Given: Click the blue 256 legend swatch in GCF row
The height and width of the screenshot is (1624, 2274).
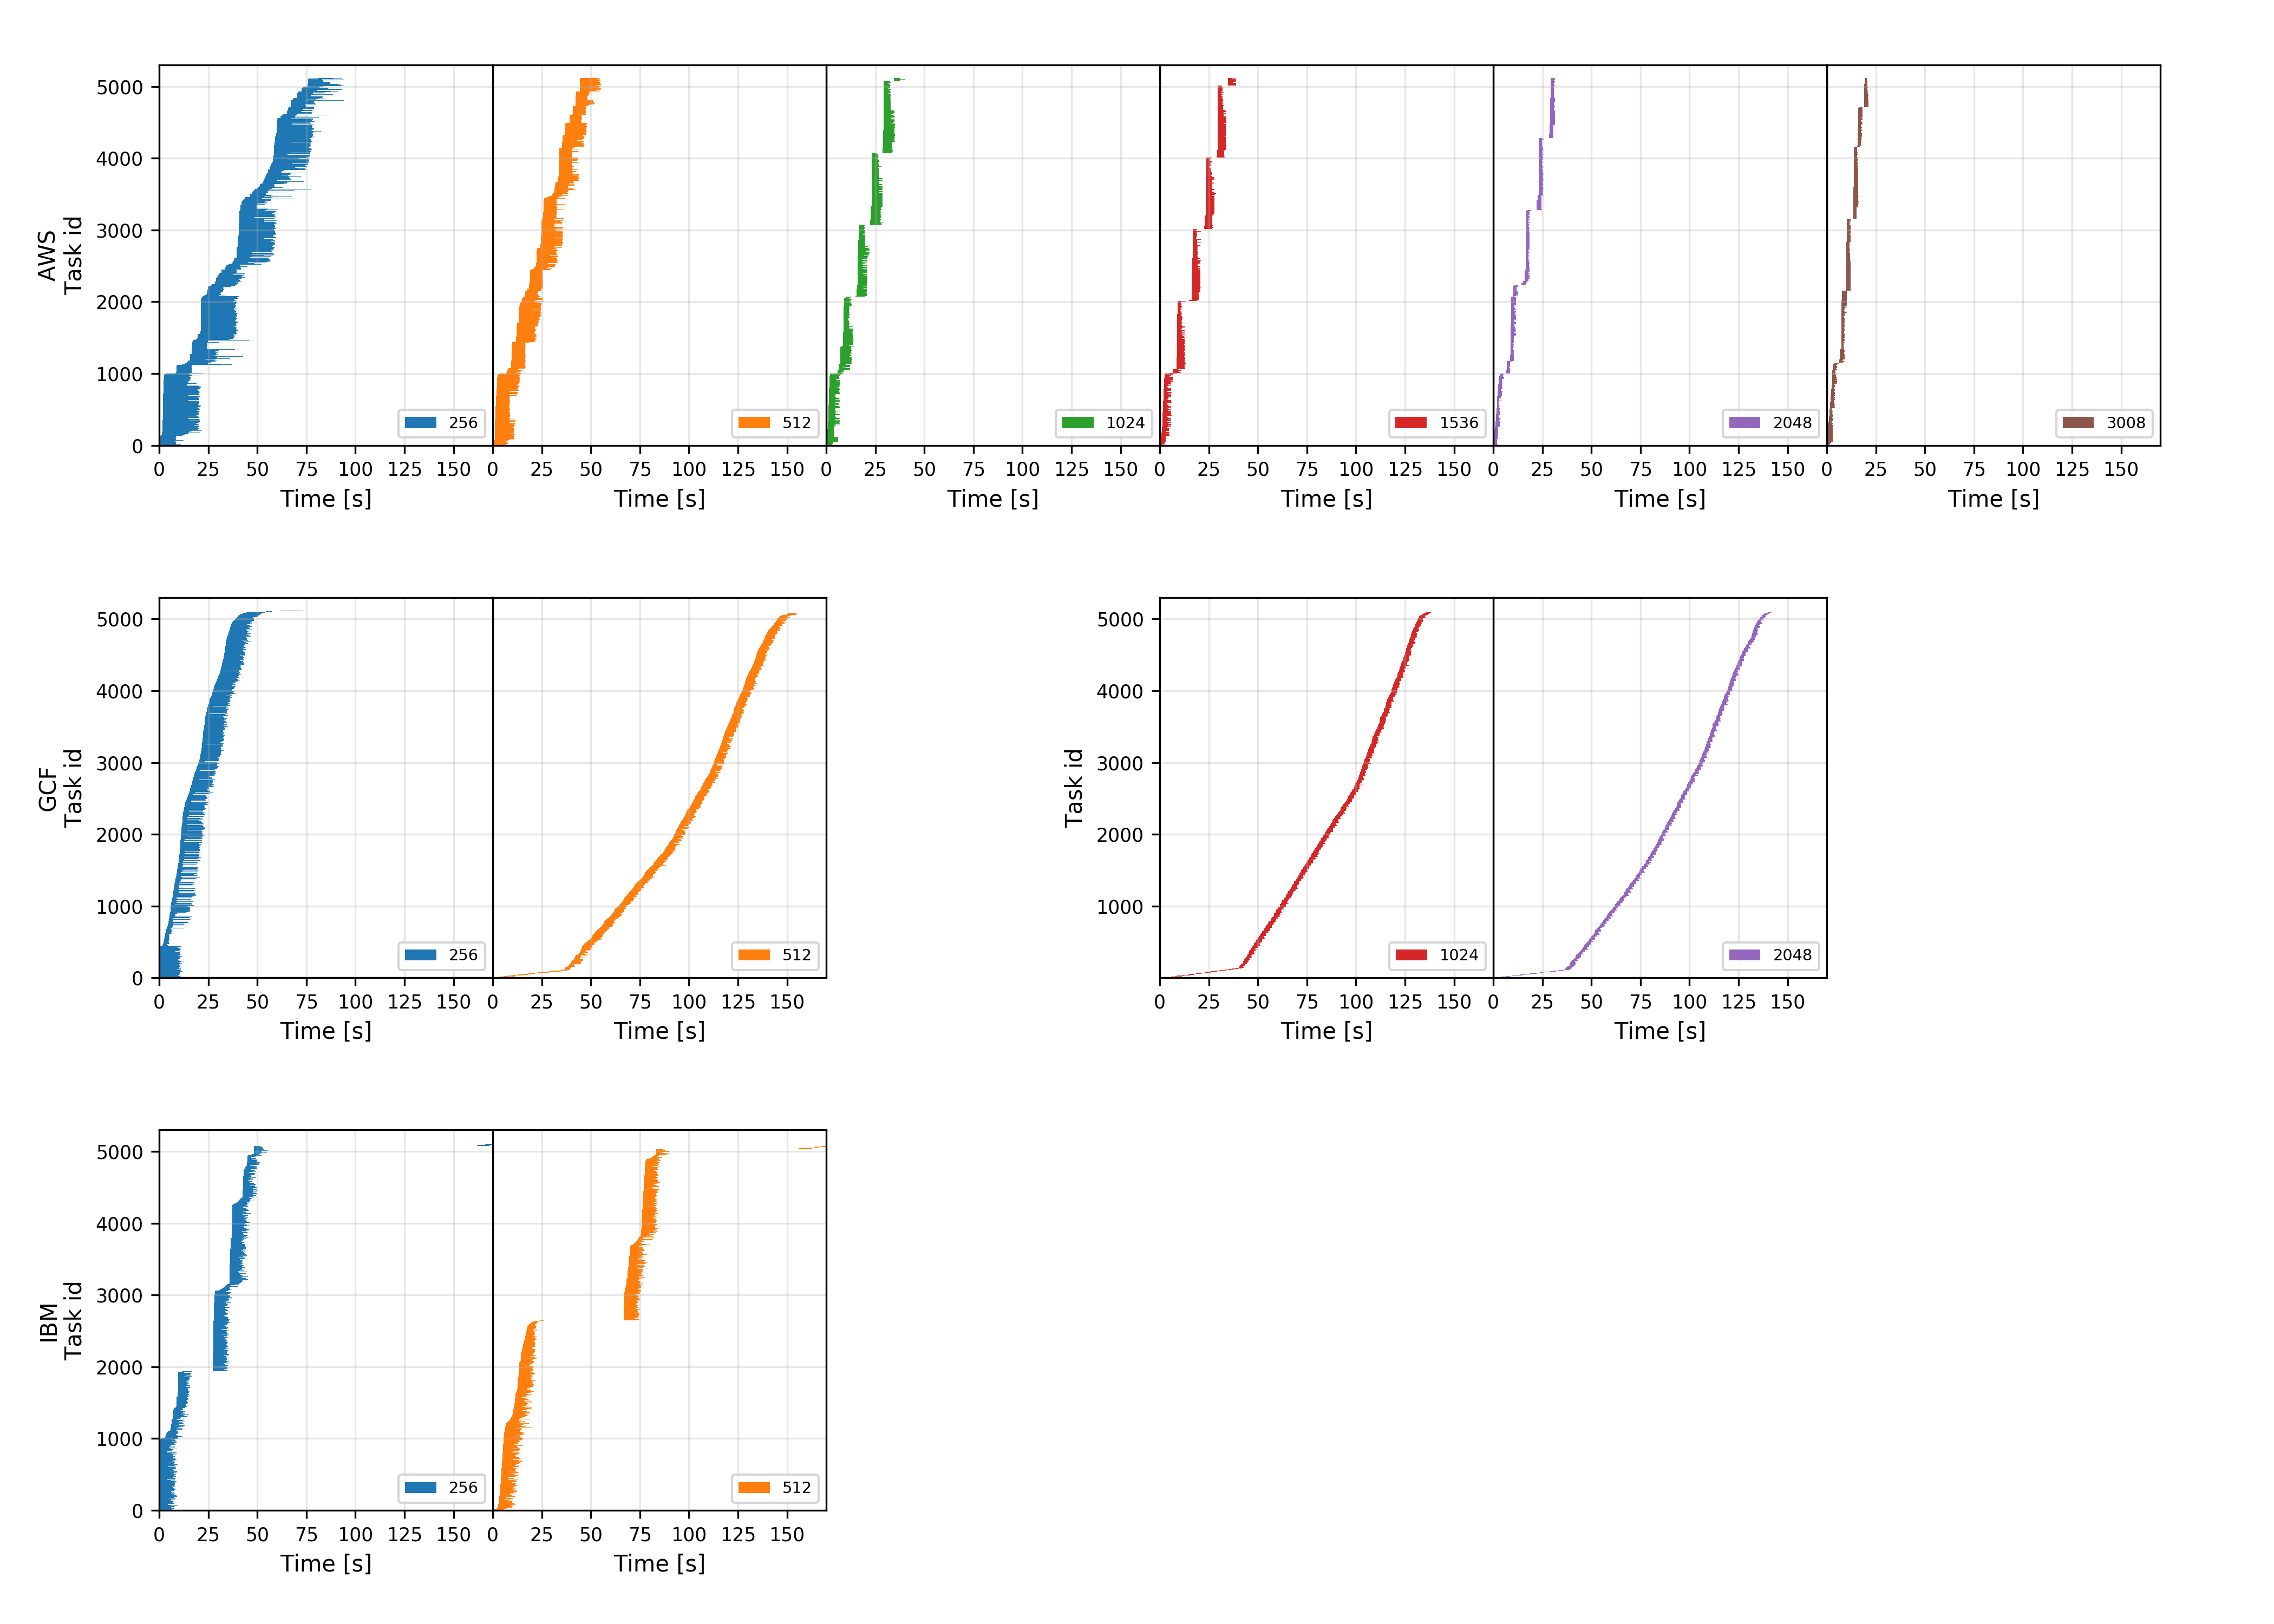Looking at the screenshot, I should 420,955.
